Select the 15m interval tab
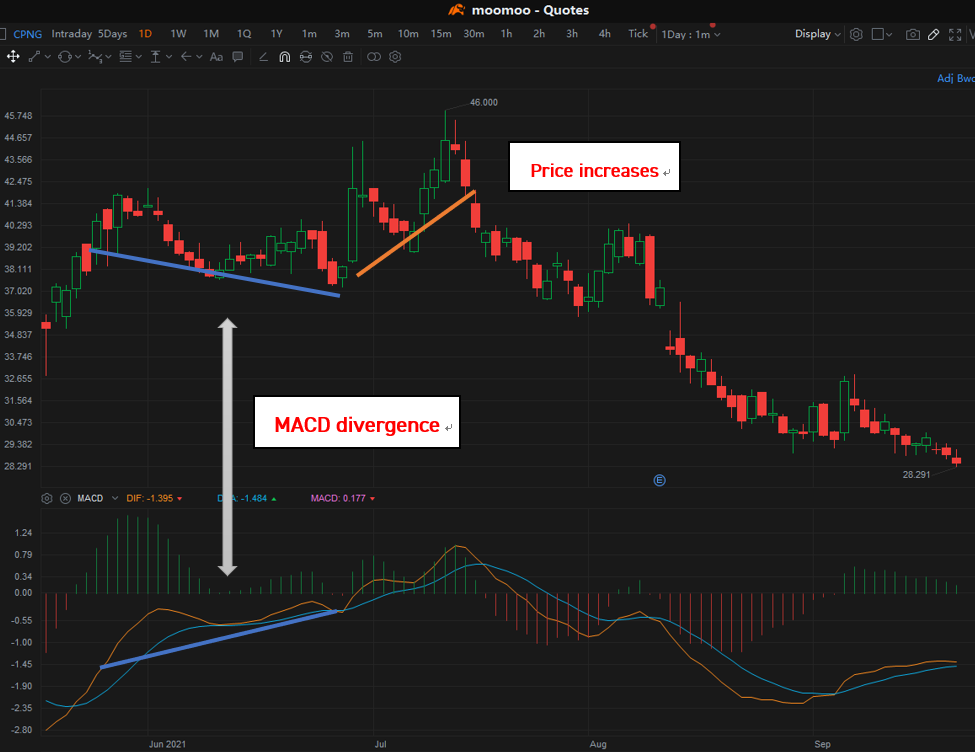The width and height of the screenshot is (975, 752). click(441, 34)
